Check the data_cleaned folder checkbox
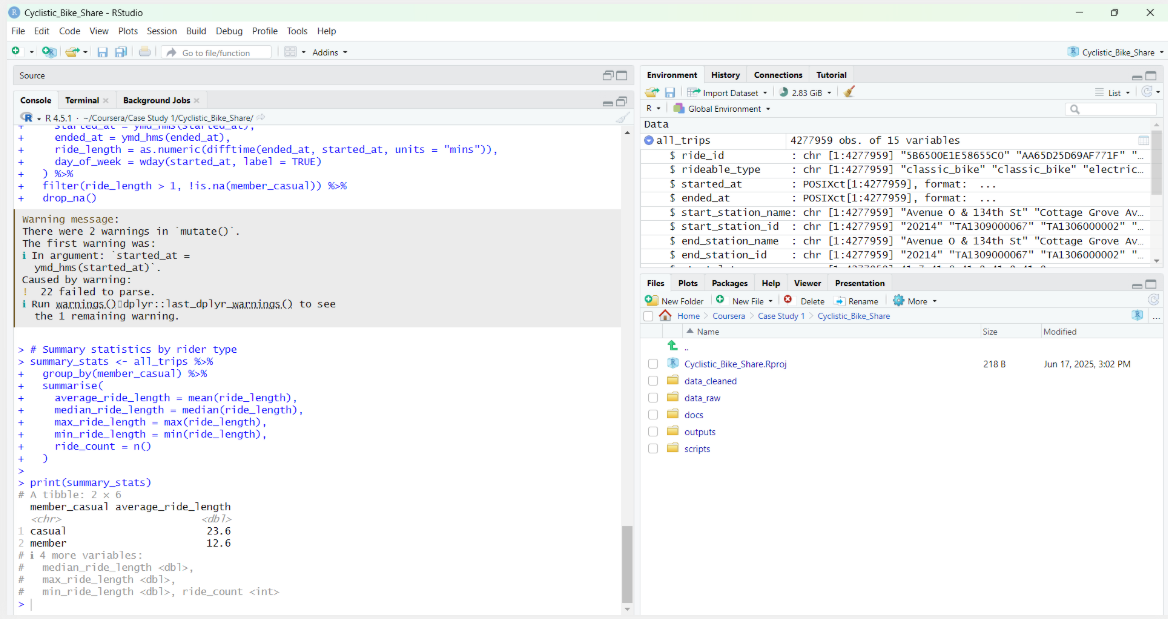The width and height of the screenshot is (1168, 619). 653,382
